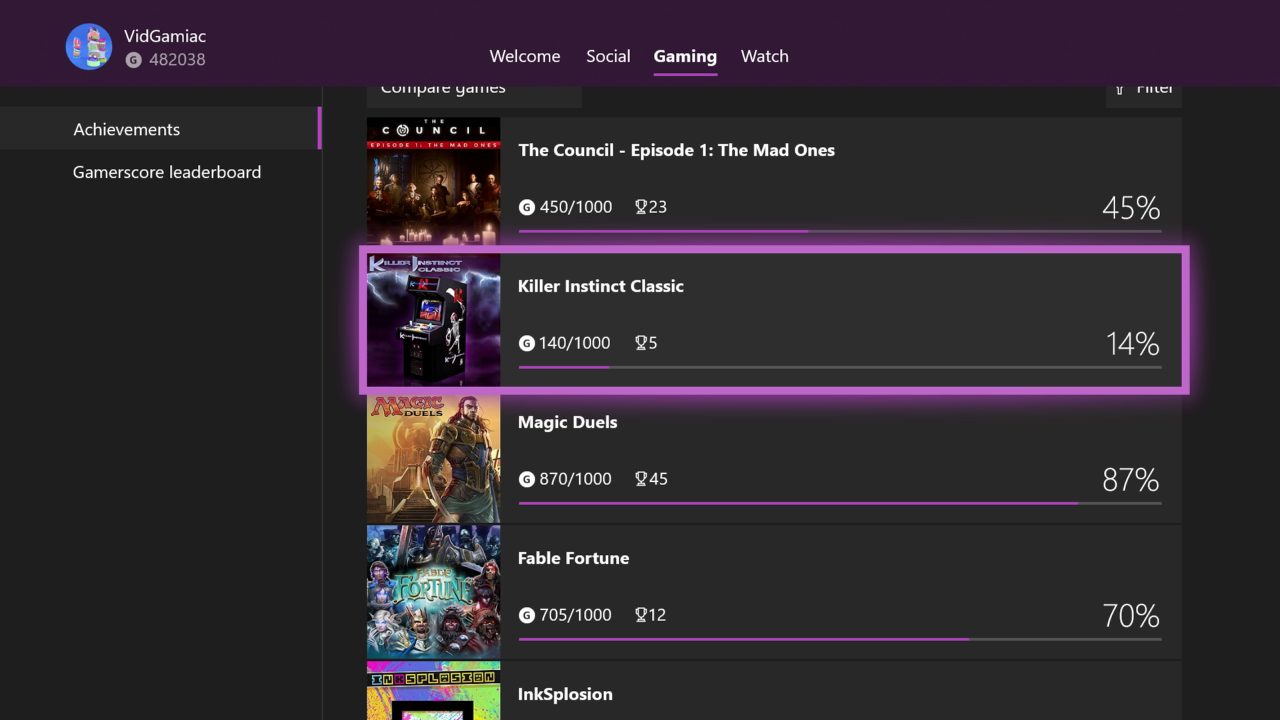Click the 482038 gamerscore total
This screenshot has width=1280, height=720.
[177, 60]
